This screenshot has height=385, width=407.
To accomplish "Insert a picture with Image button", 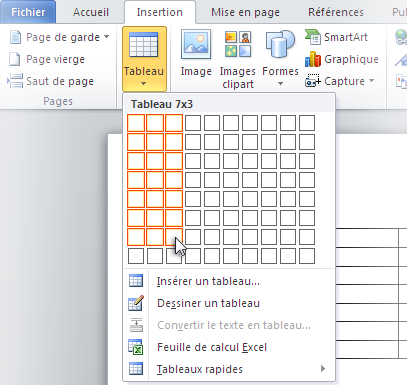I will [196, 53].
